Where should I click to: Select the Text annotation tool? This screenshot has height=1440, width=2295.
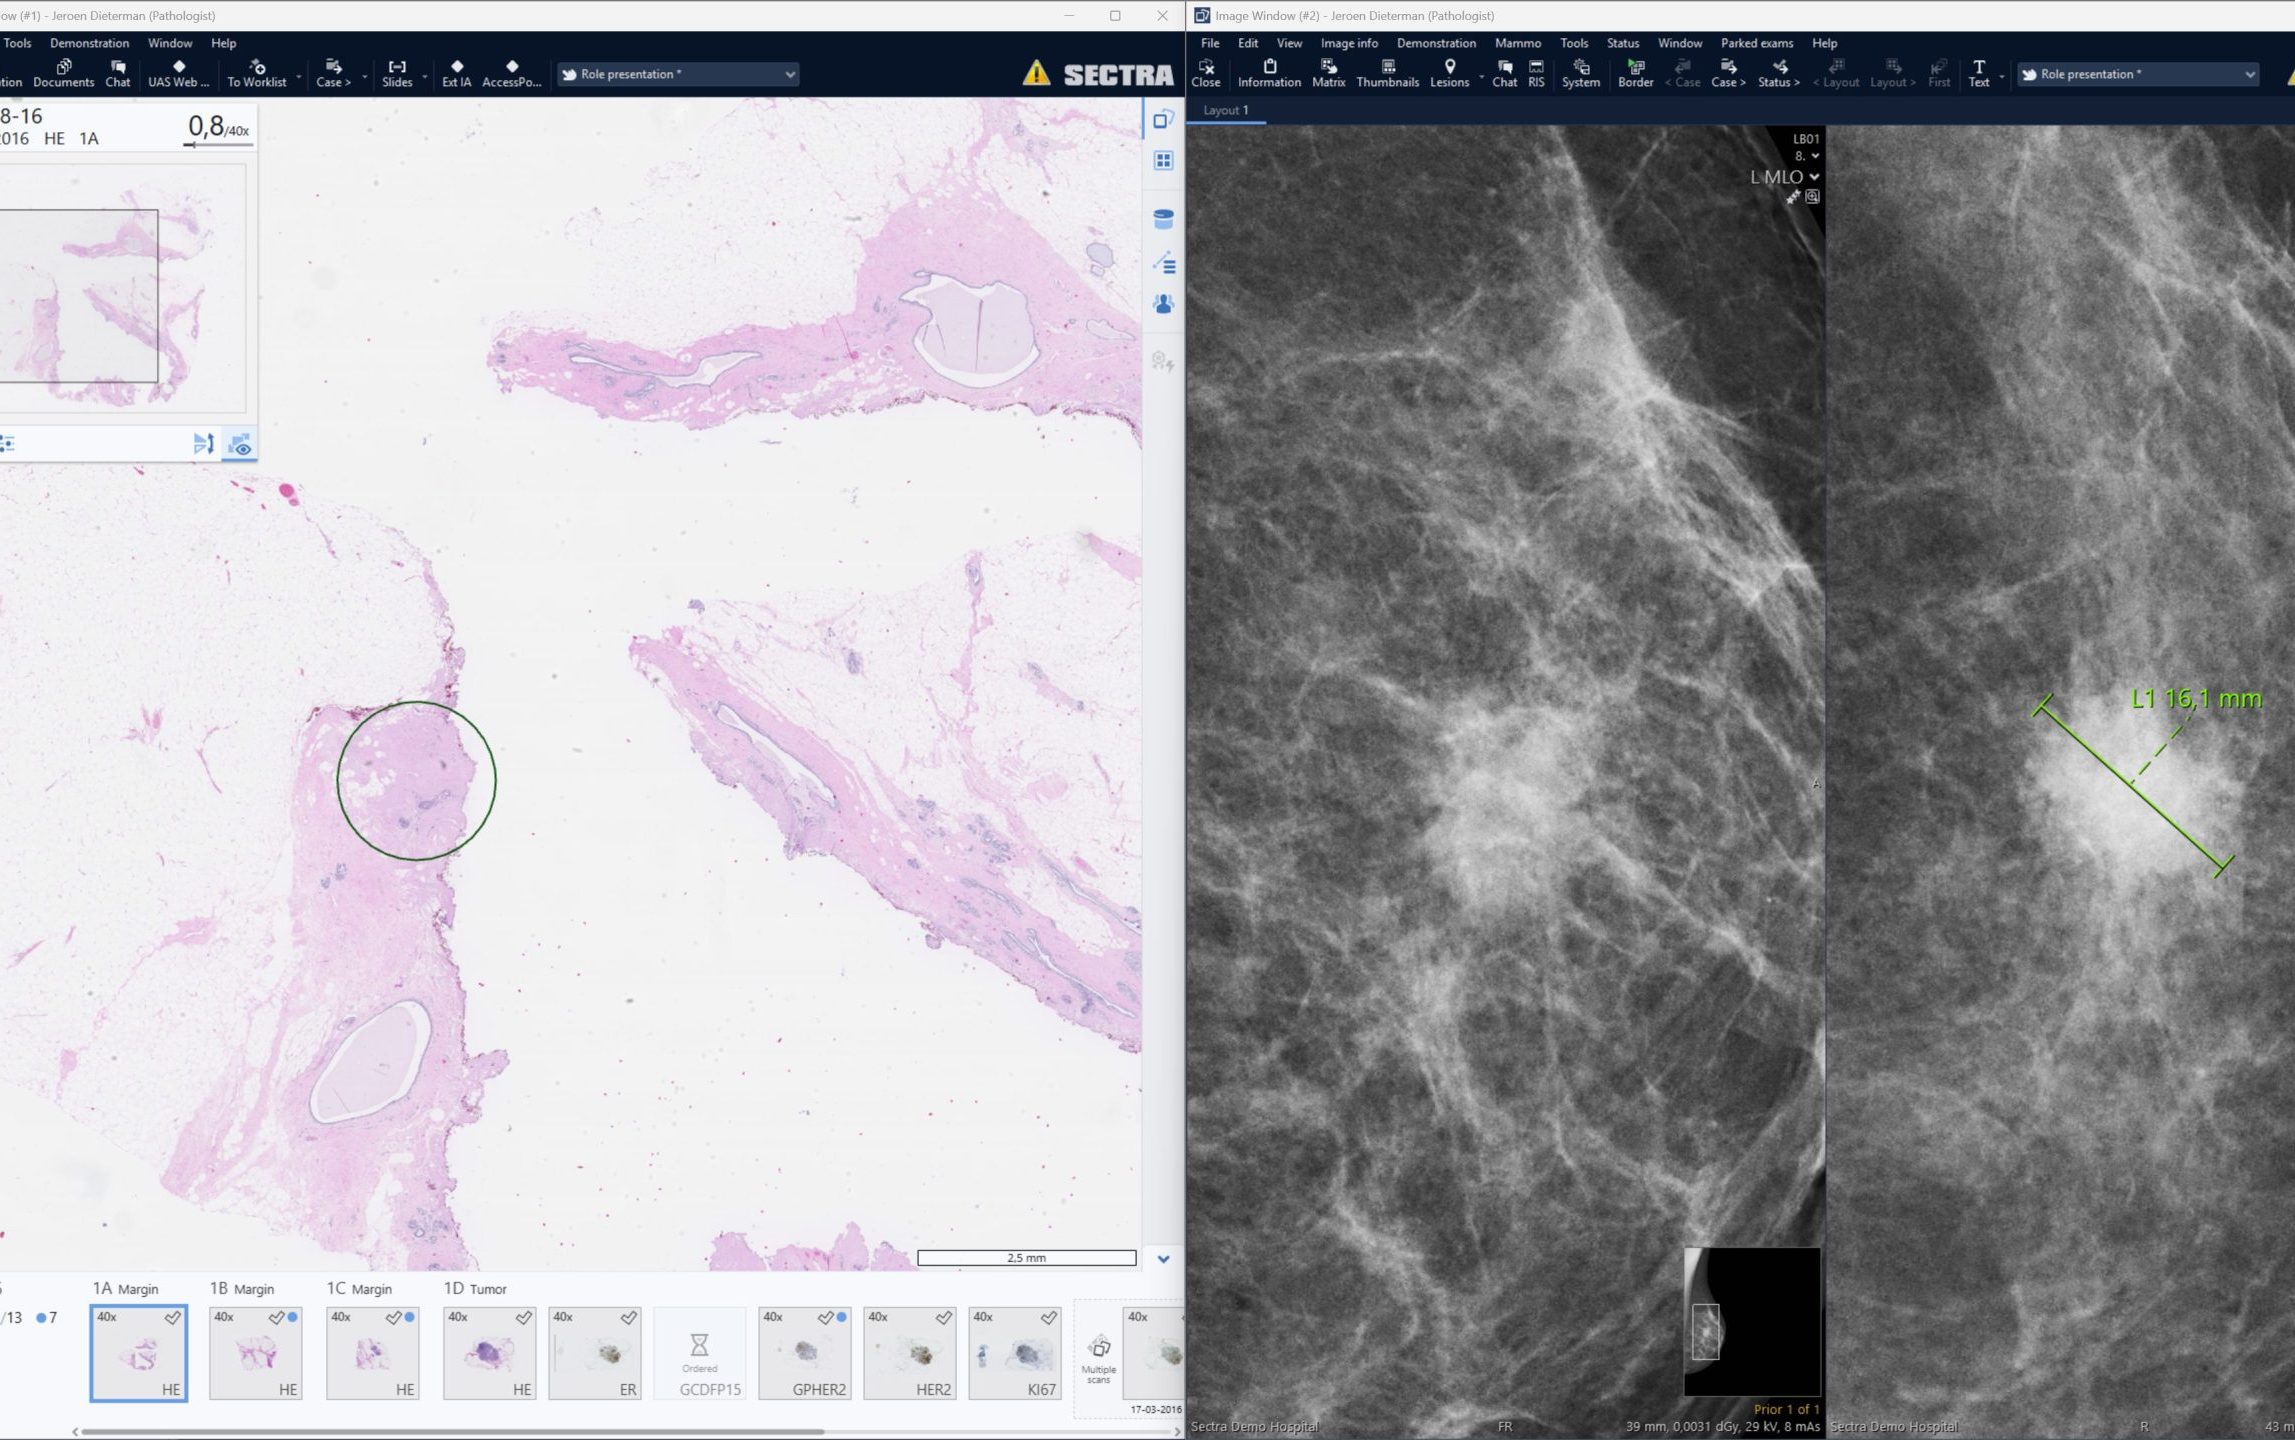pyautogui.click(x=1978, y=73)
